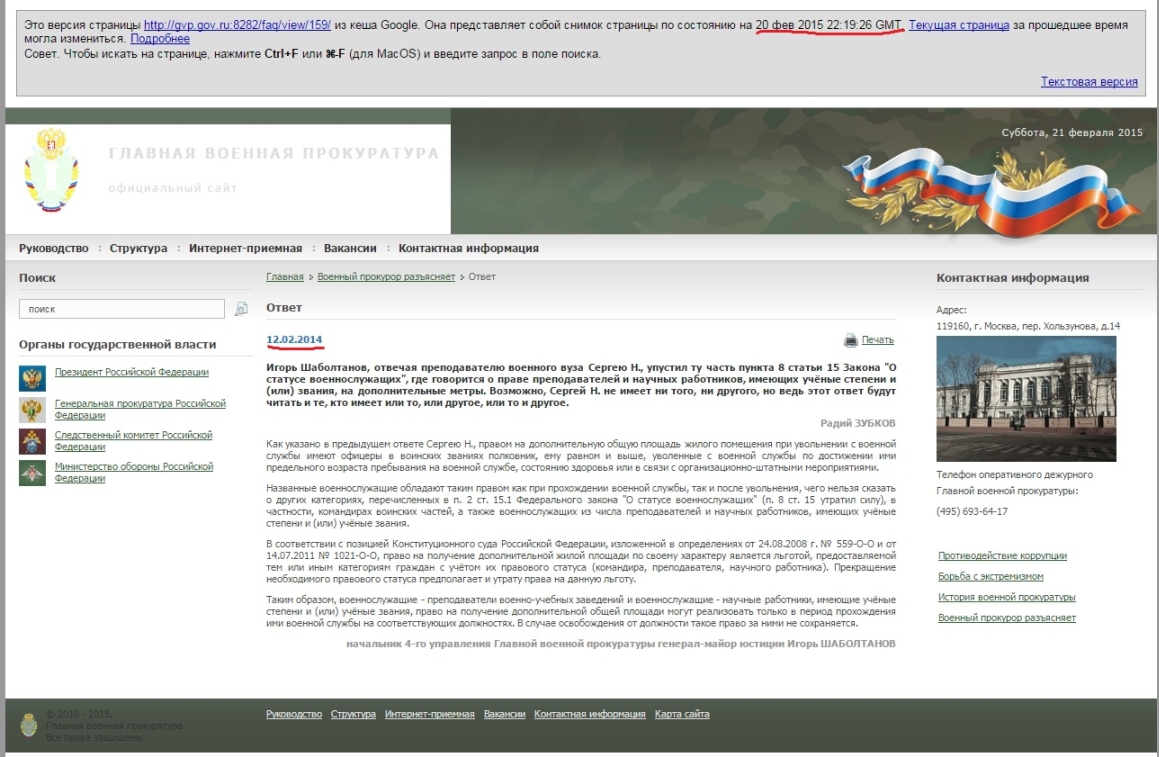Click the printer icon beside Печать
The width and height of the screenshot is (1159, 757).
coord(851,340)
